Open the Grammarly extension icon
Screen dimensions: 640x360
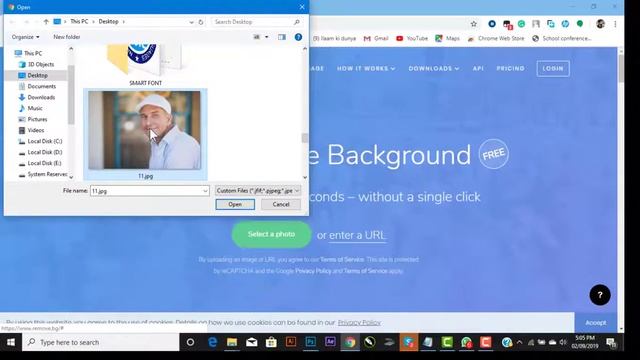[x=521, y=24]
